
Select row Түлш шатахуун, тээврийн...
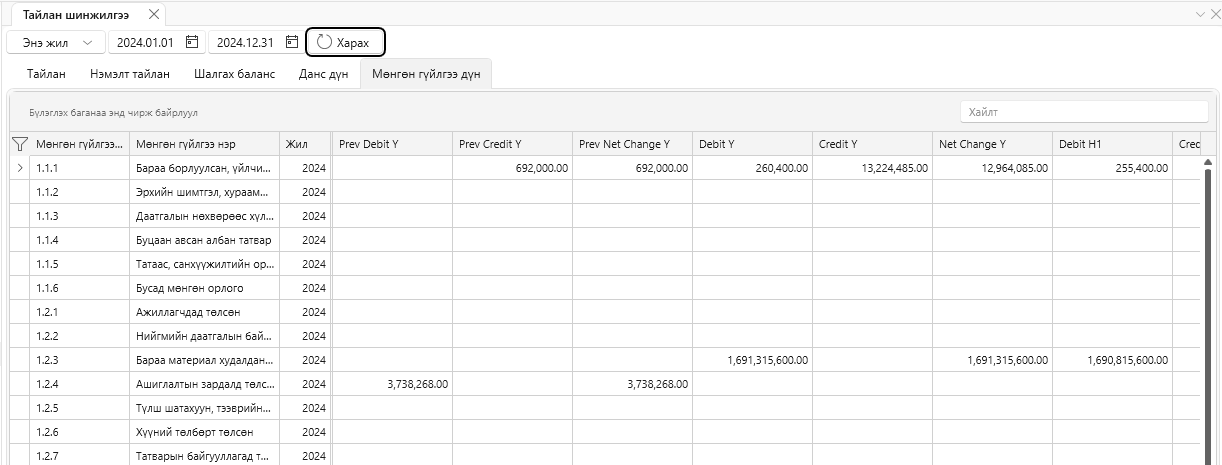(204, 408)
